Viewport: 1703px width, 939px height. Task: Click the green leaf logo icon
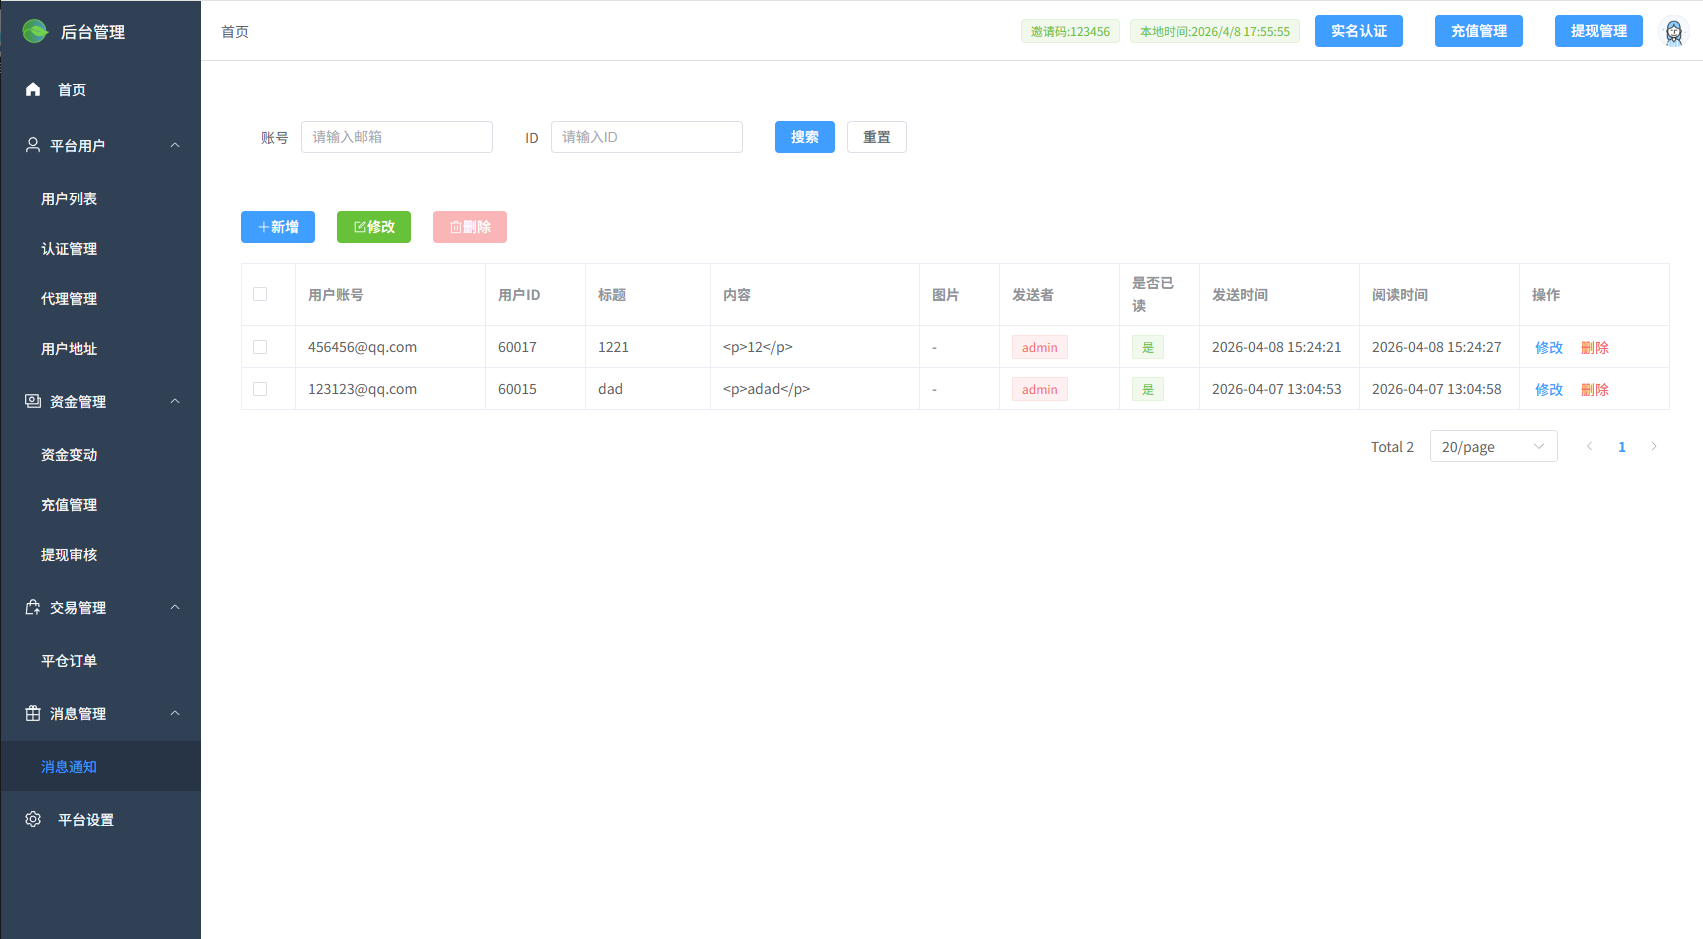(35, 32)
